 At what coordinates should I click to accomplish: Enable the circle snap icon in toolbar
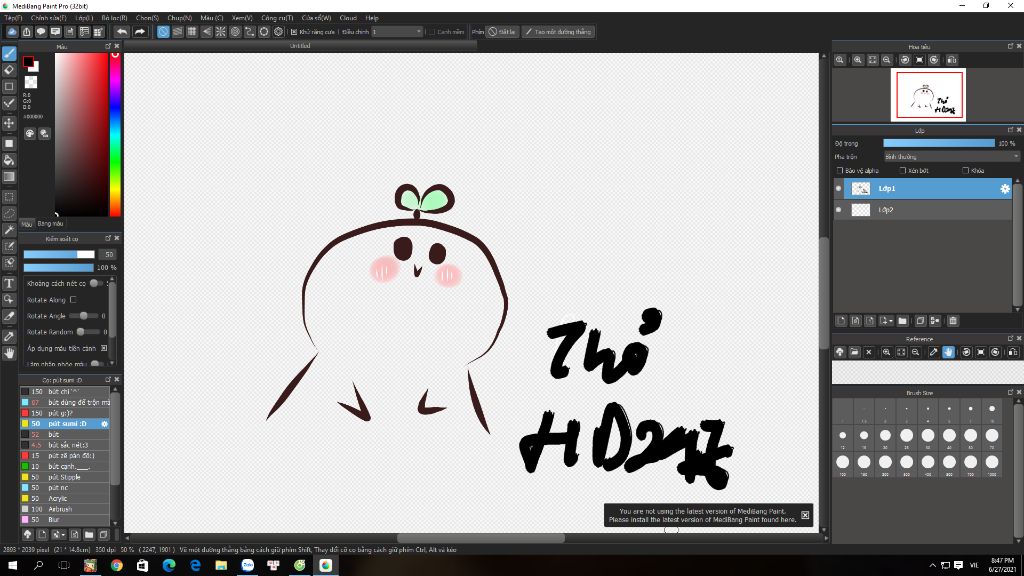tap(235, 31)
